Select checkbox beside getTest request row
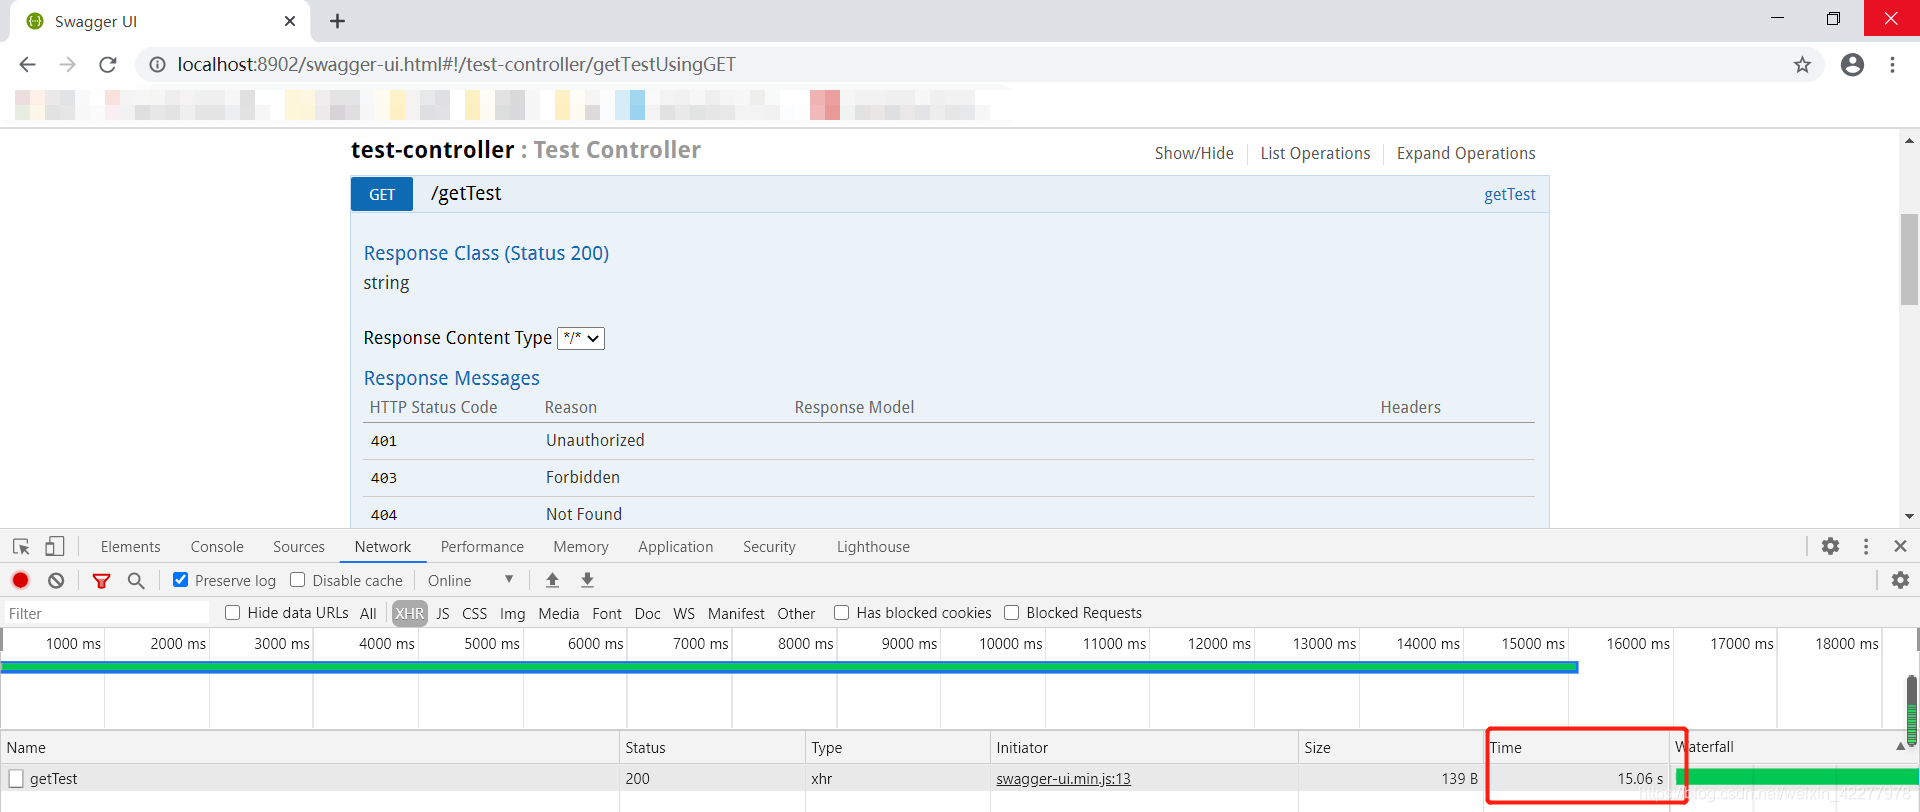This screenshot has height=812, width=1920. coord(16,778)
